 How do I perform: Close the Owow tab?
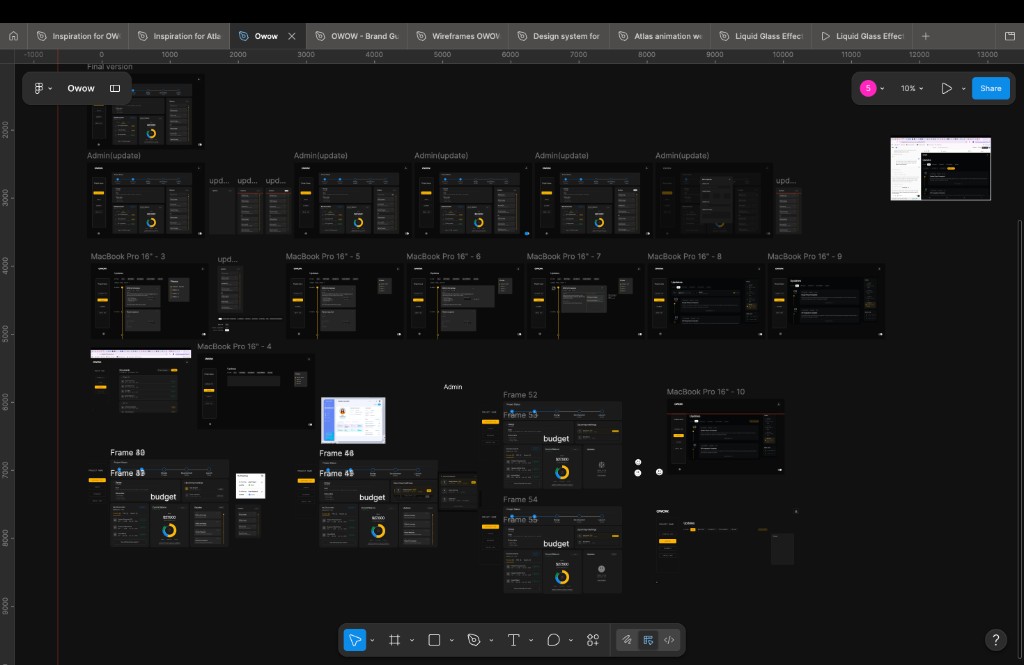[x=292, y=36]
